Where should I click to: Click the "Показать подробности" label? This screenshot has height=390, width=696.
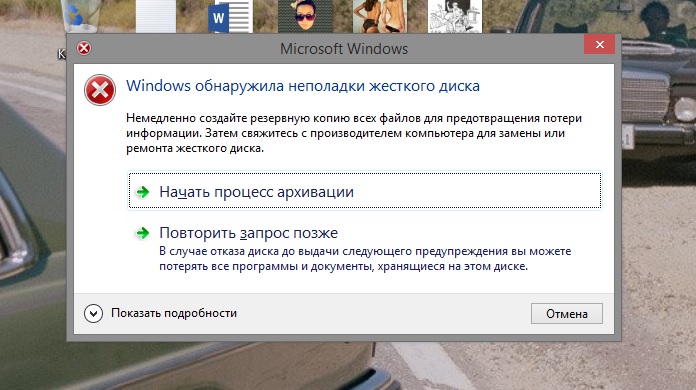(x=174, y=313)
